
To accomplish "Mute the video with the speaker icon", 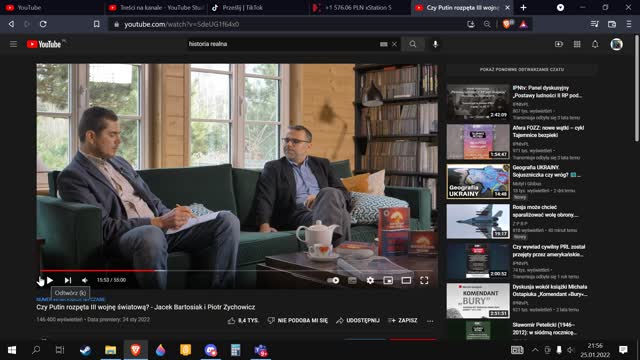I will [84, 280].
